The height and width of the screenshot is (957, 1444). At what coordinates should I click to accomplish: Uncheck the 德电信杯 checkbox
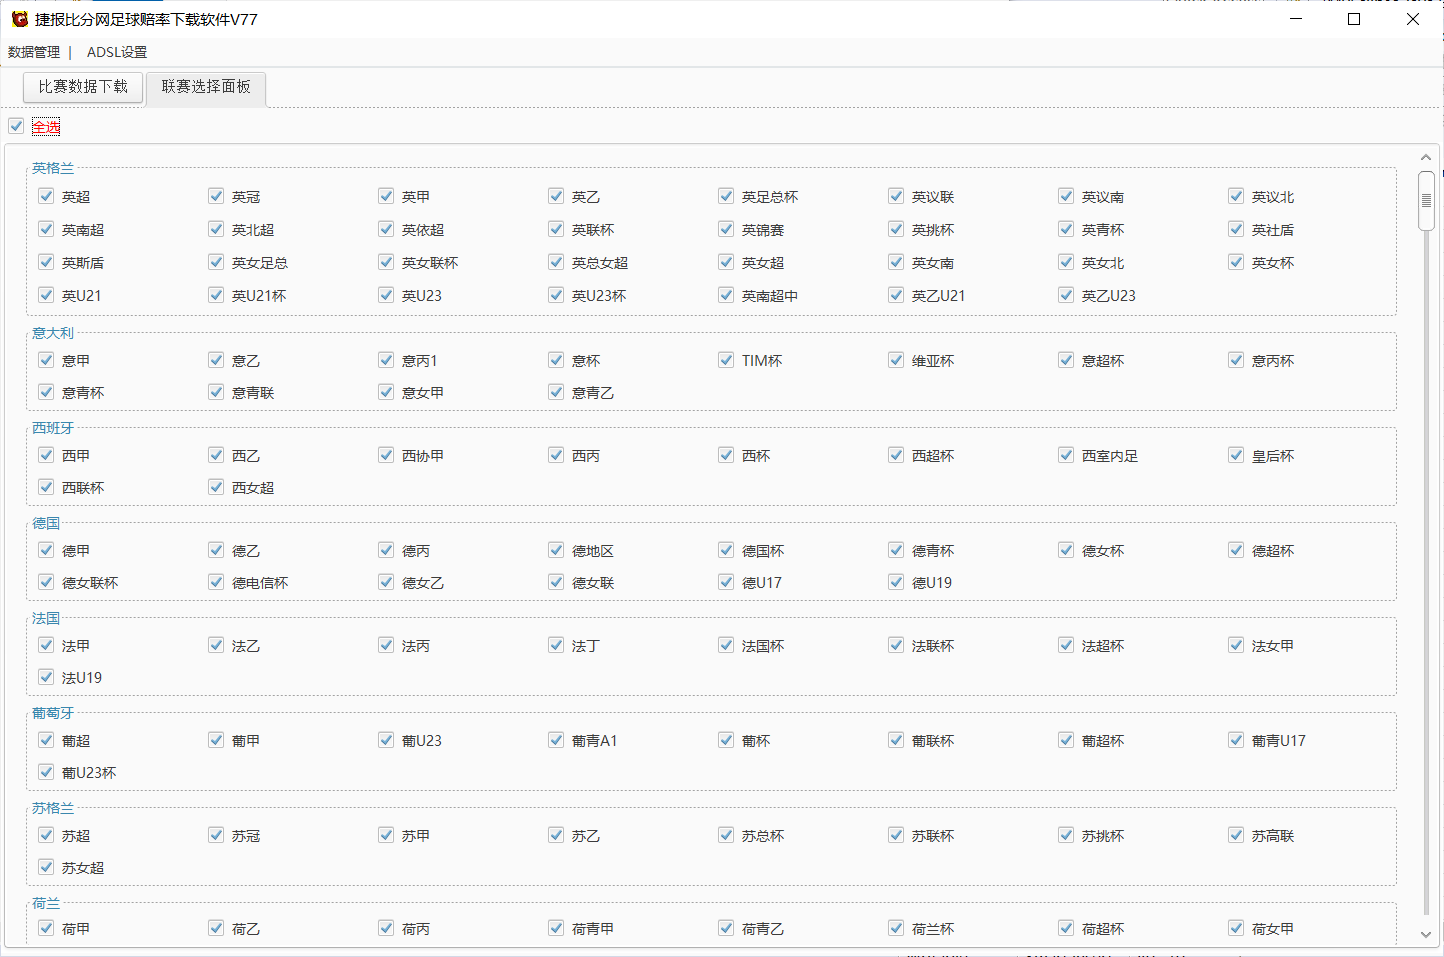(216, 582)
